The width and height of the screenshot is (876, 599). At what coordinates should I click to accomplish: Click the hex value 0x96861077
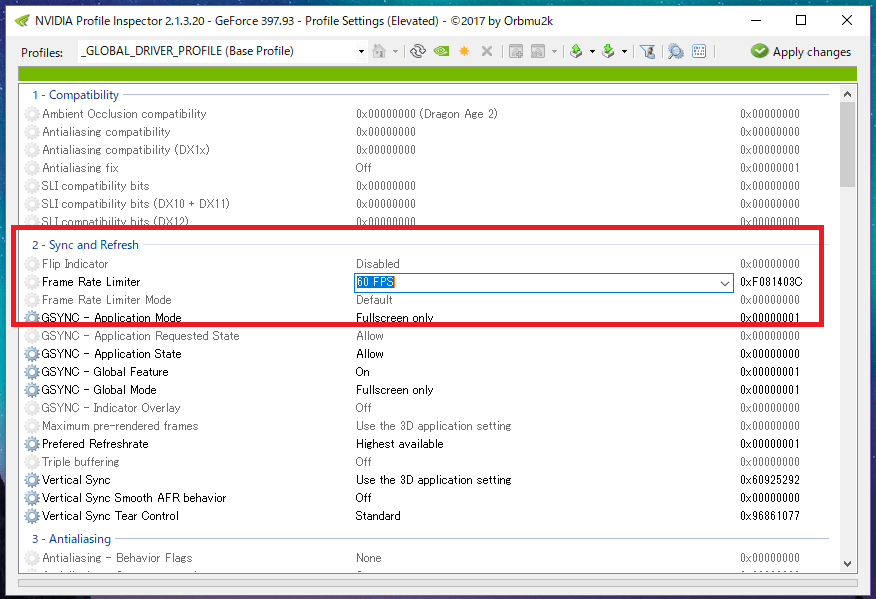click(x=770, y=516)
